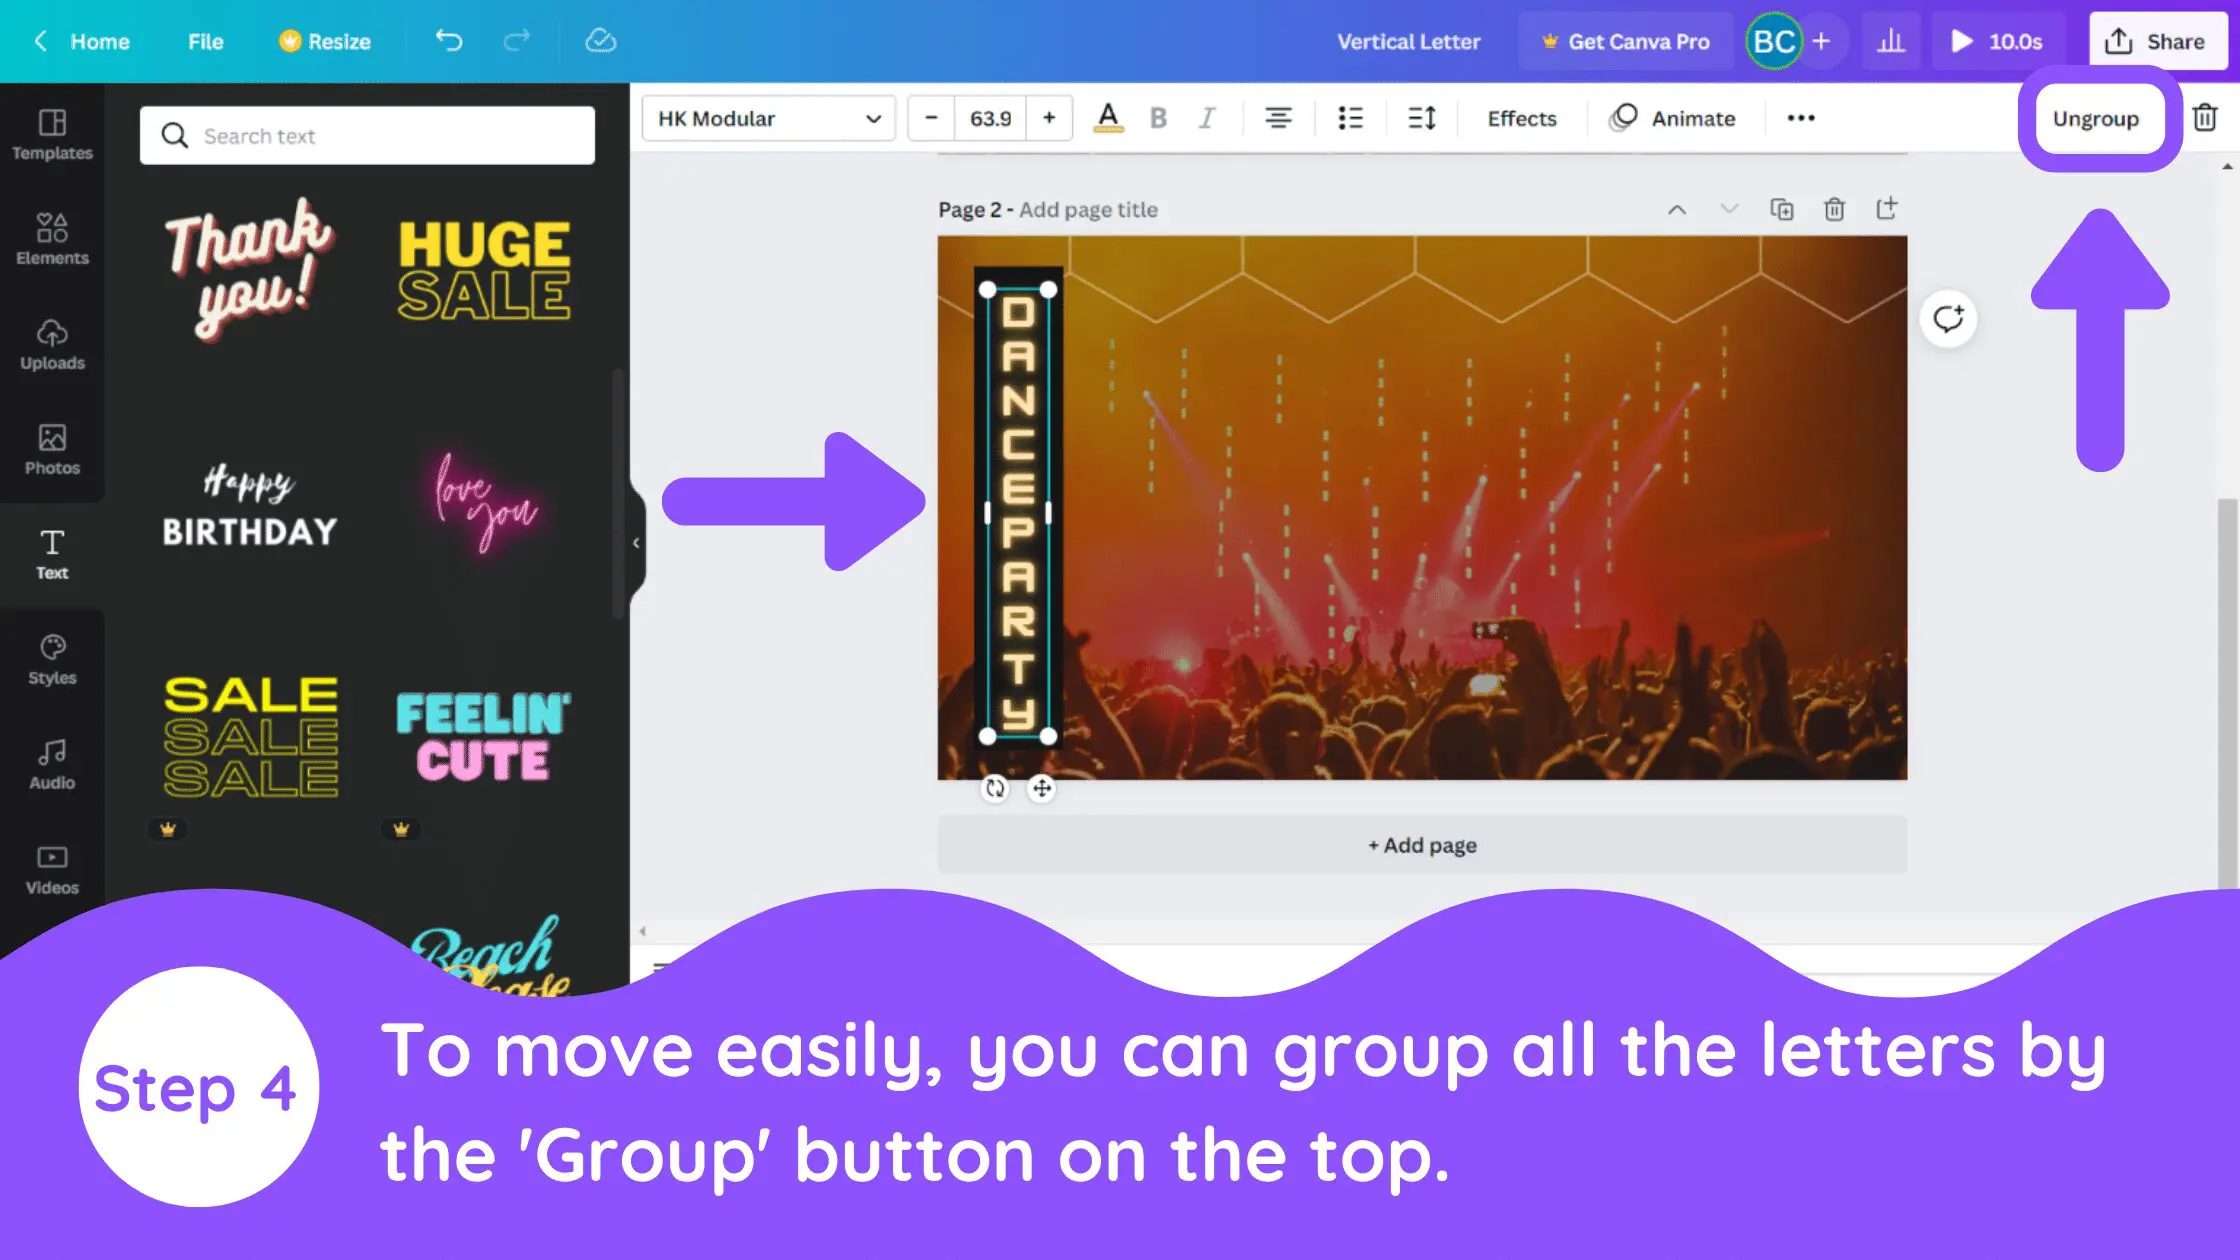Click the Home tab in toolbar
Image resolution: width=2240 pixels, height=1260 pixels.
[100, 40]
